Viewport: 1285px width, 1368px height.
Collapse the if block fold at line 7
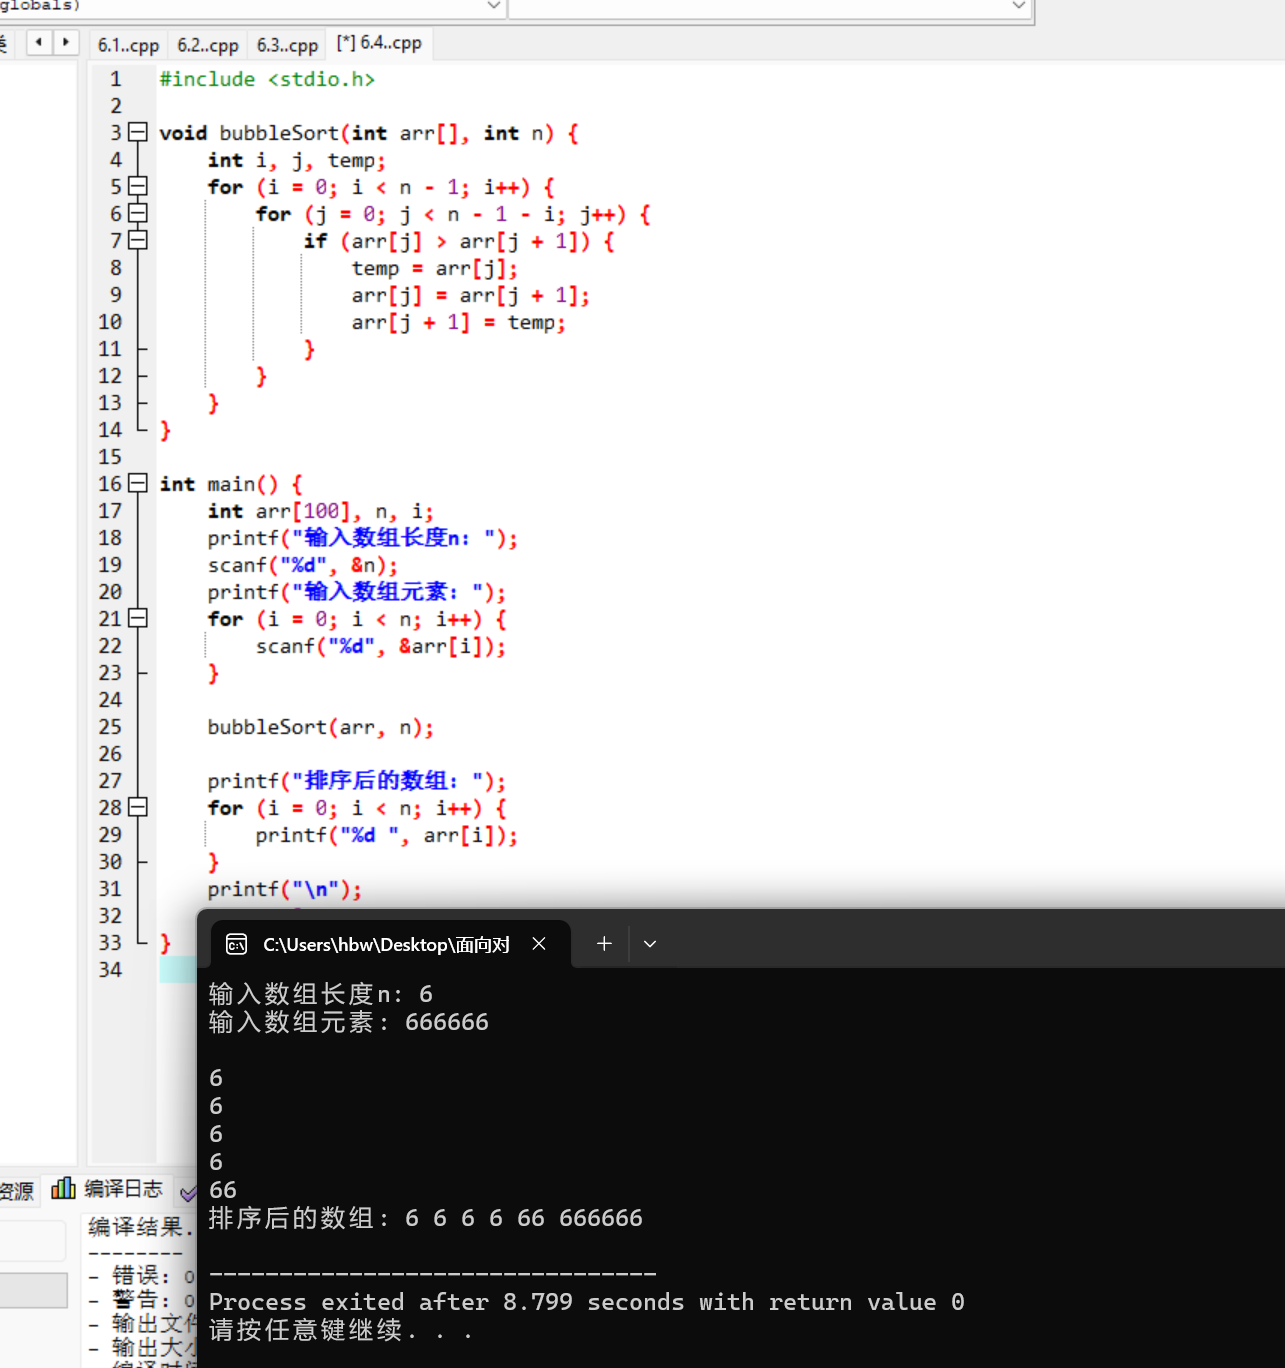138,240
